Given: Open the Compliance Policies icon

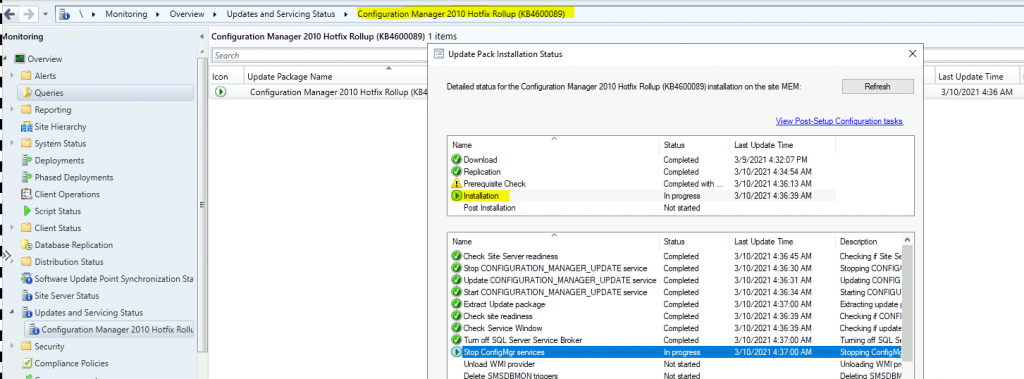Looking at the screenshot, I should click(26, 363).
